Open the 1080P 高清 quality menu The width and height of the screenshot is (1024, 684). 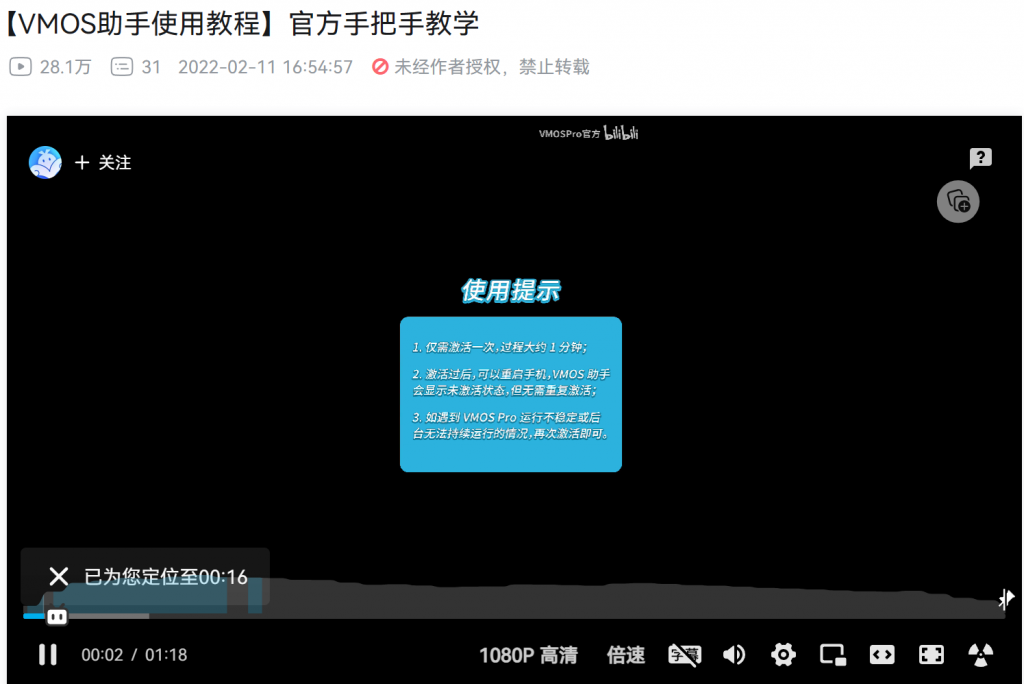[528, 655]
